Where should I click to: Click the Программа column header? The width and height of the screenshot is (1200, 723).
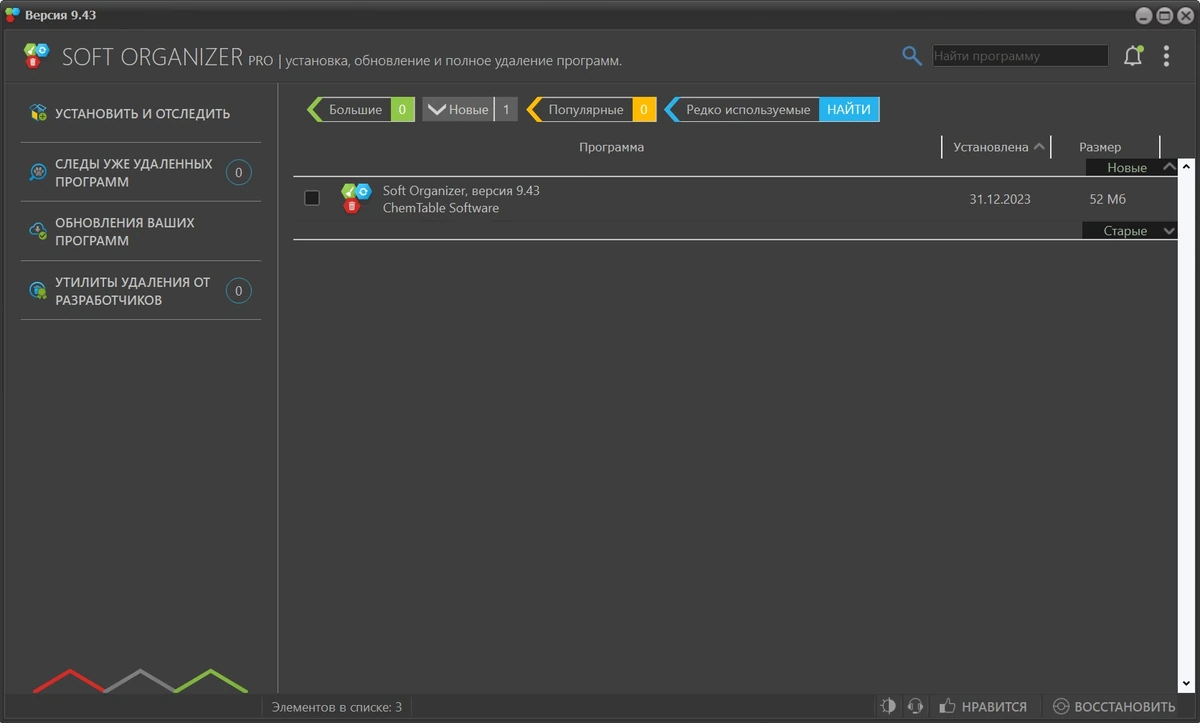[x=611, y=147]
